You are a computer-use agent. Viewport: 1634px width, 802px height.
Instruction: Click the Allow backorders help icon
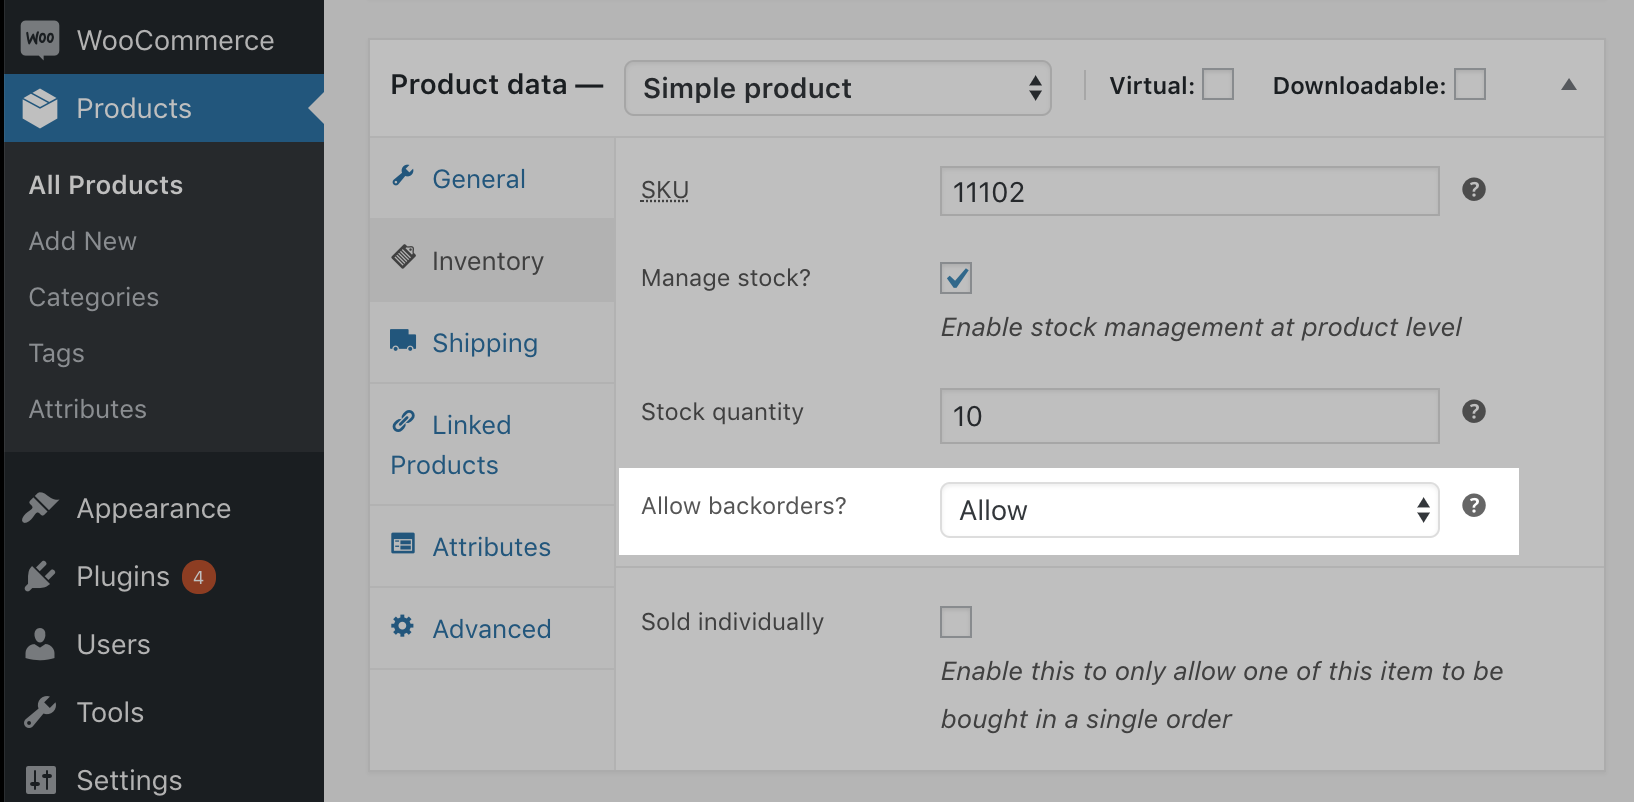[x=1473, y=506]
